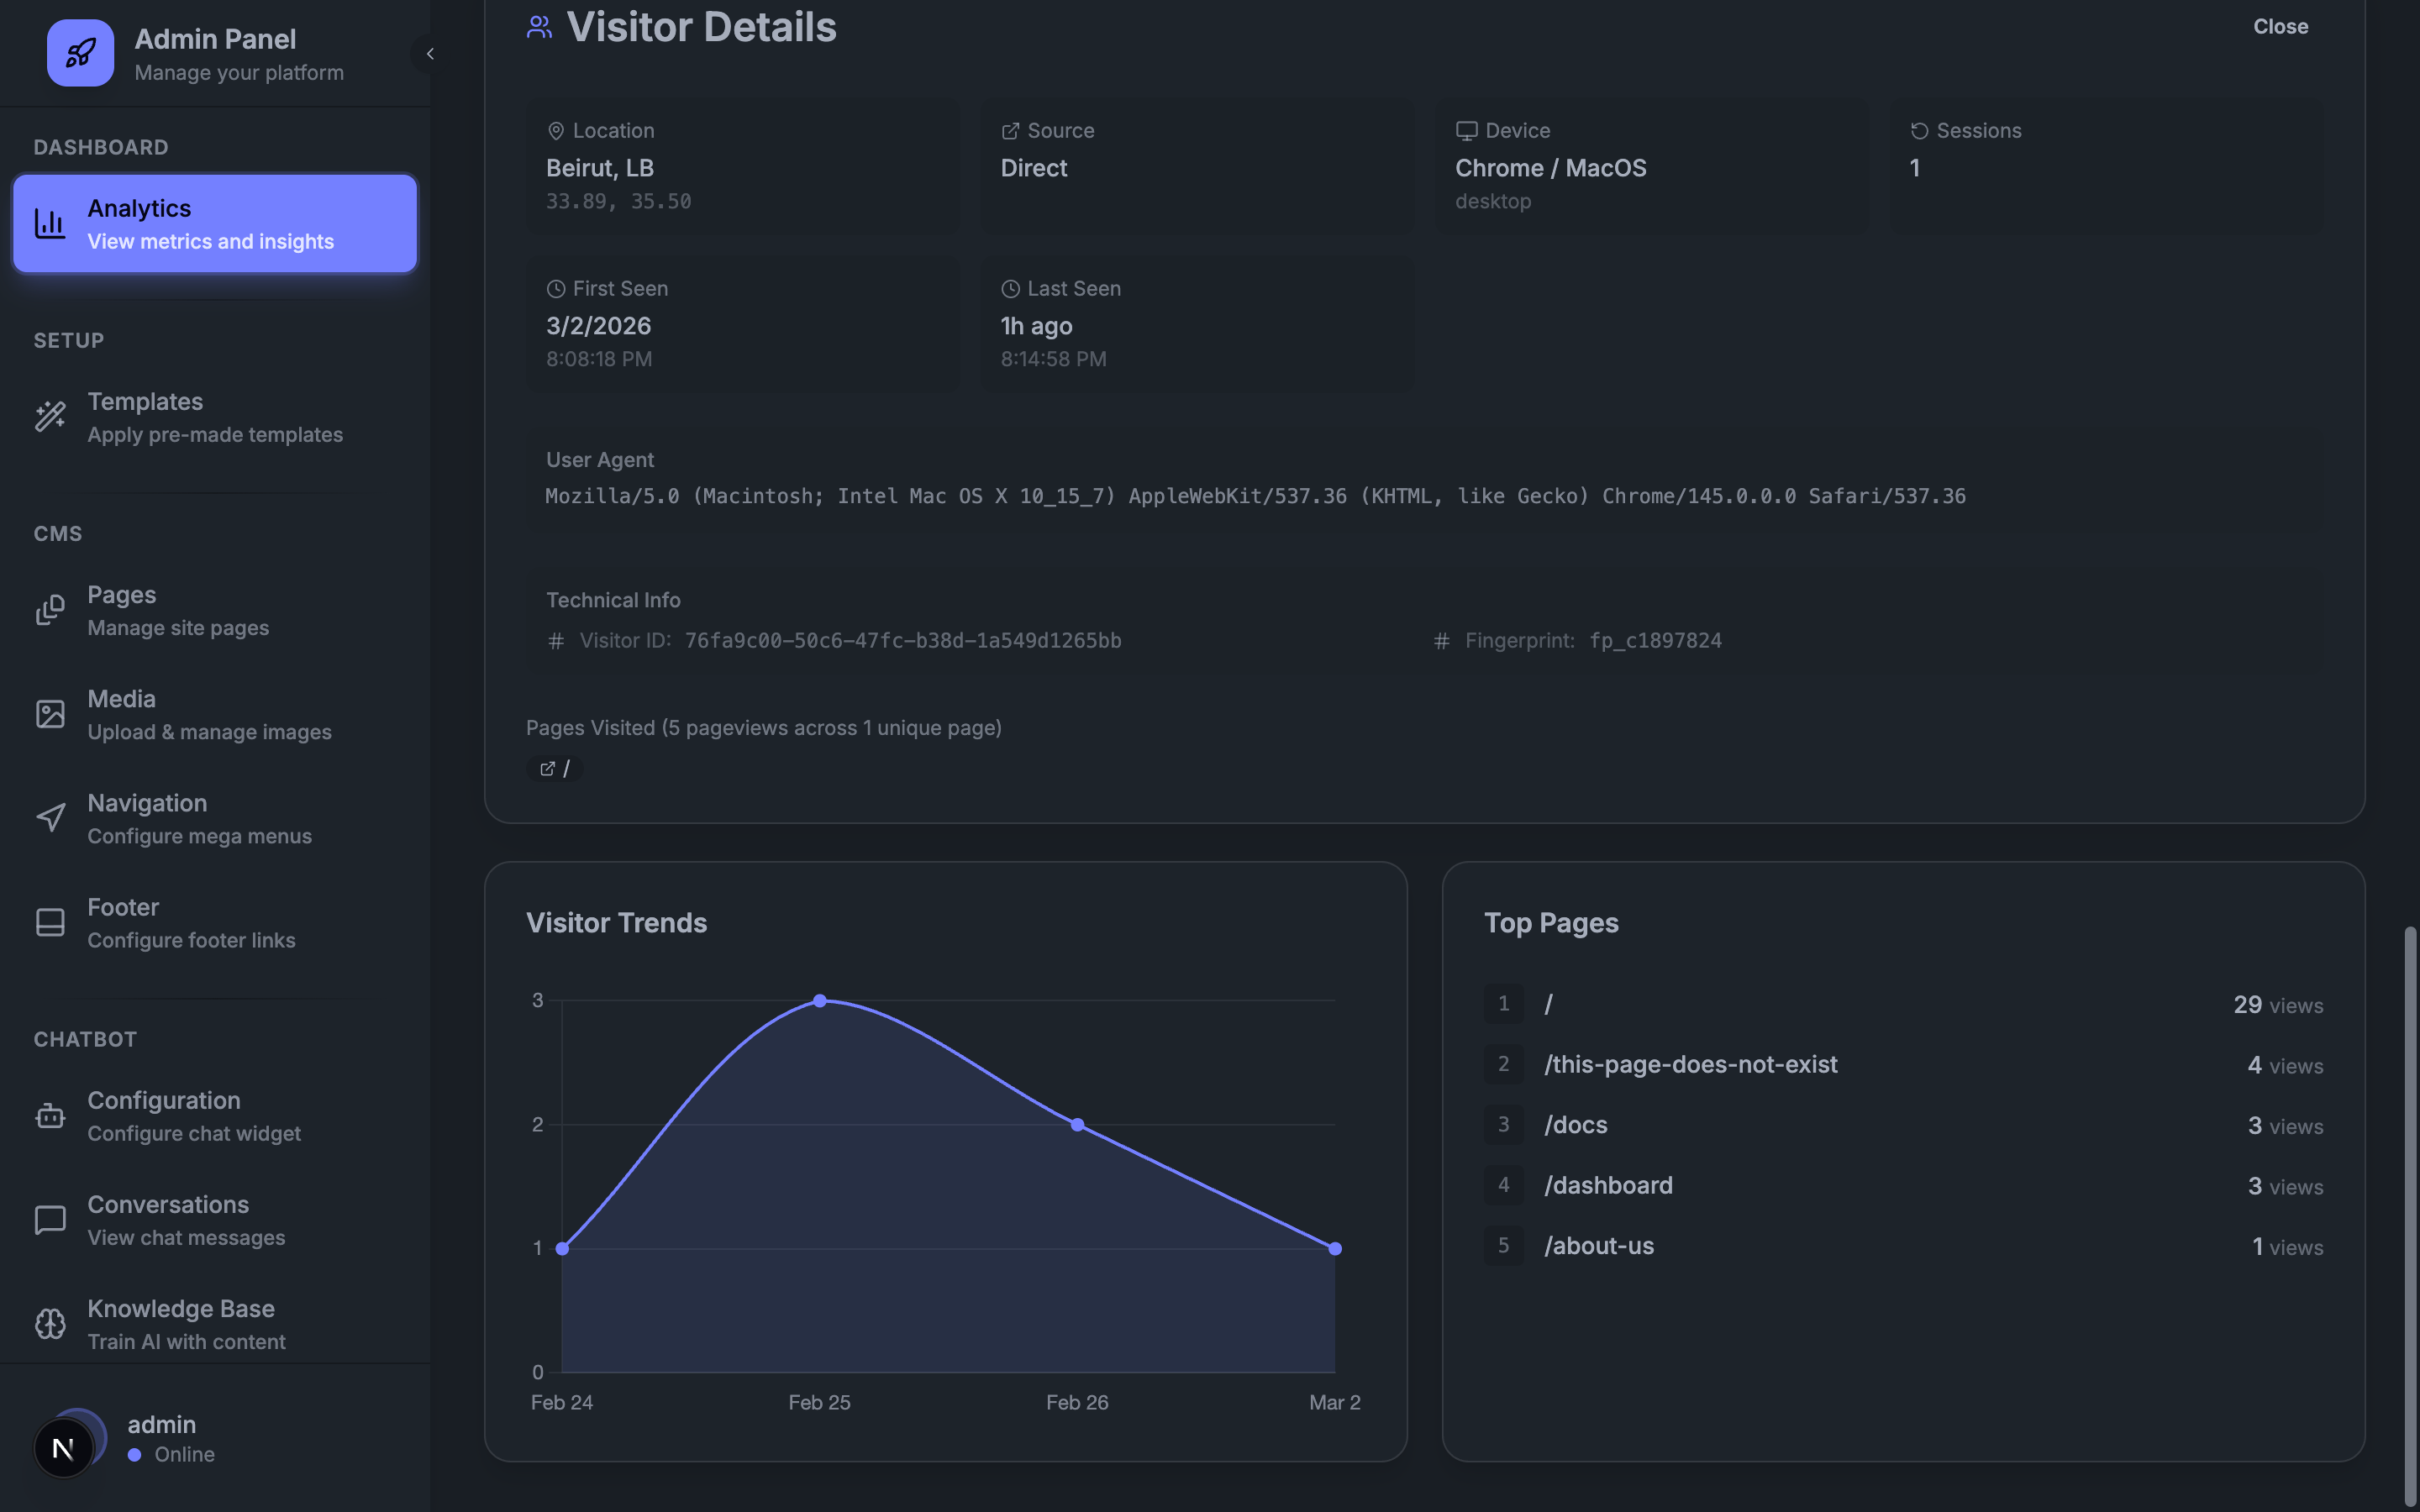Click the Templates magic wand icon
Screen dimensions: 2420x1512
[x=50, y=417]
